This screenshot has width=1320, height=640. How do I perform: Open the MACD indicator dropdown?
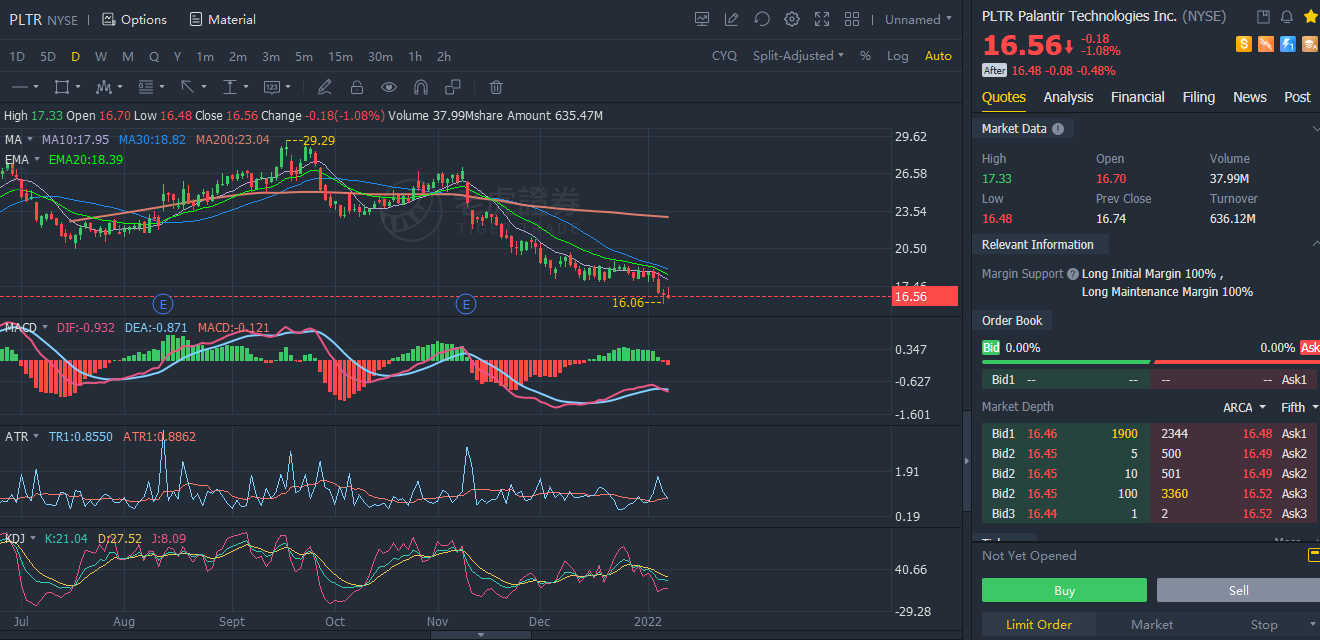(x=26, y=327)
